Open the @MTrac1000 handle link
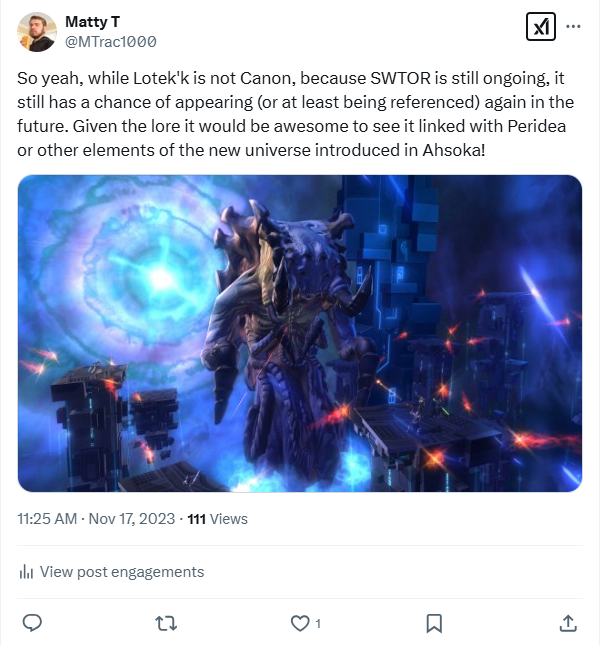 [111, 42]
